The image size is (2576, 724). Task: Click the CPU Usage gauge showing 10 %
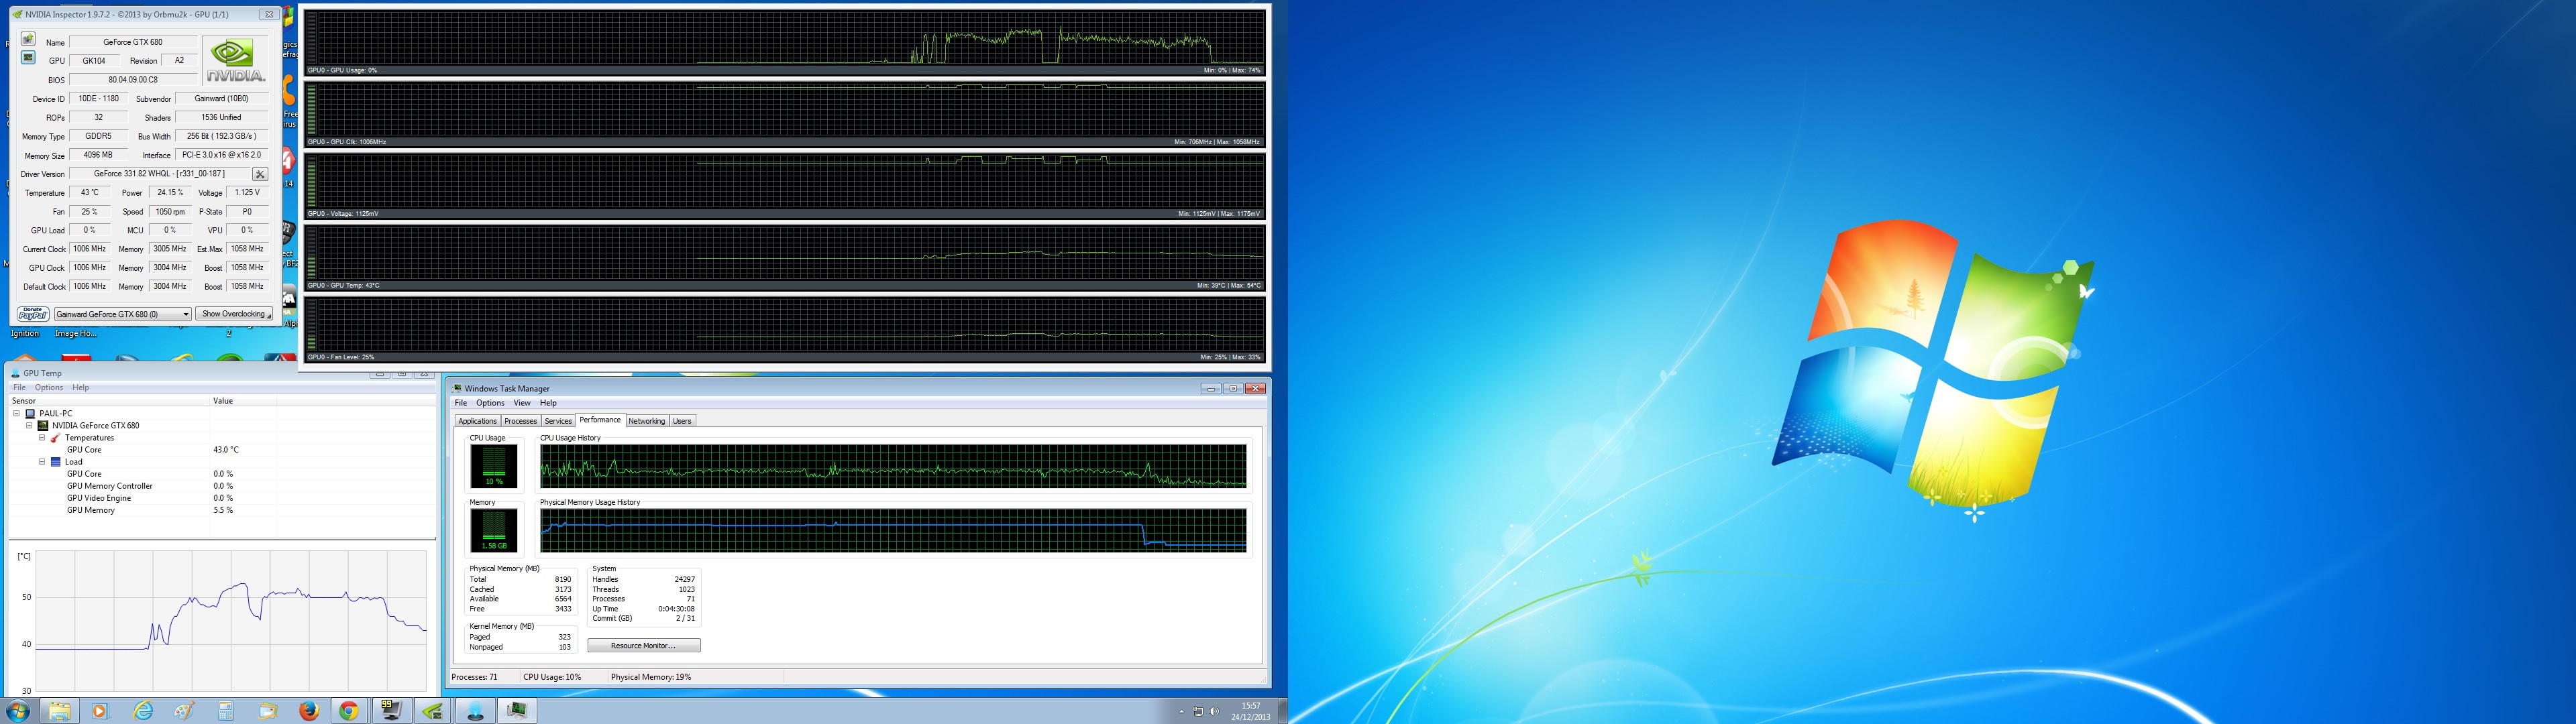pyautogui.click(x=494, y=466)
